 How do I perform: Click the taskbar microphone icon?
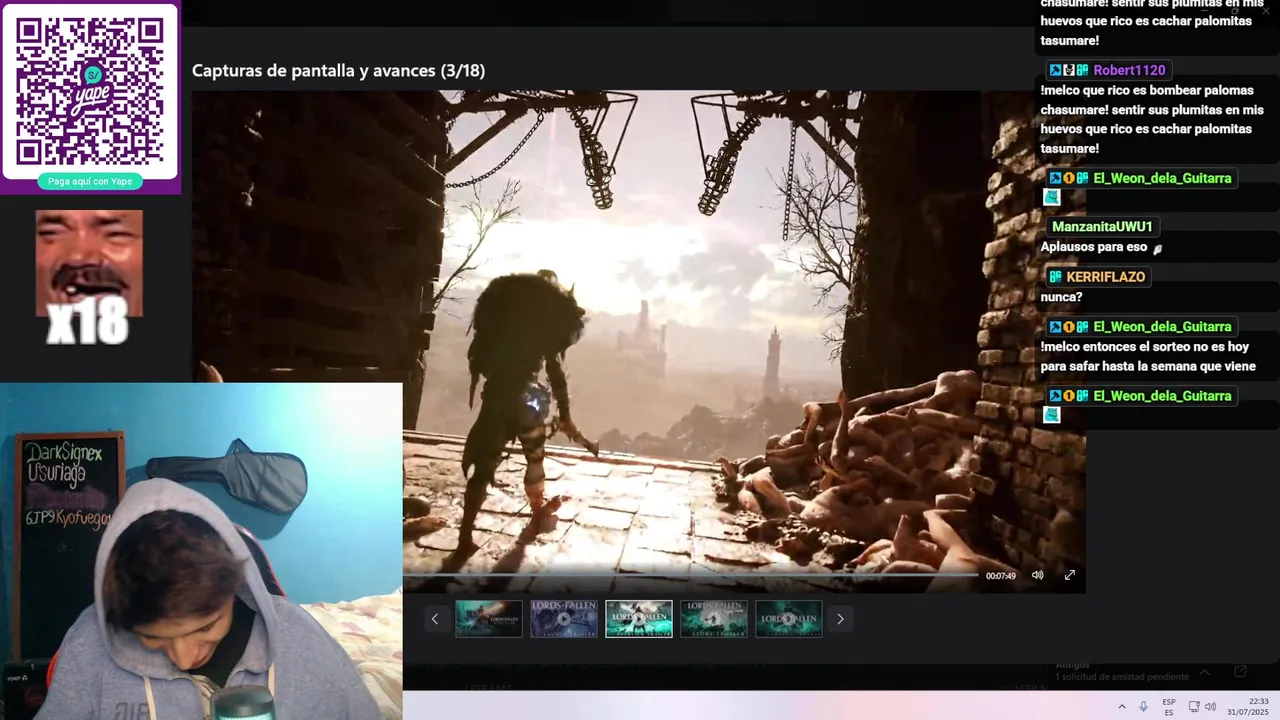pos(1143,706)
